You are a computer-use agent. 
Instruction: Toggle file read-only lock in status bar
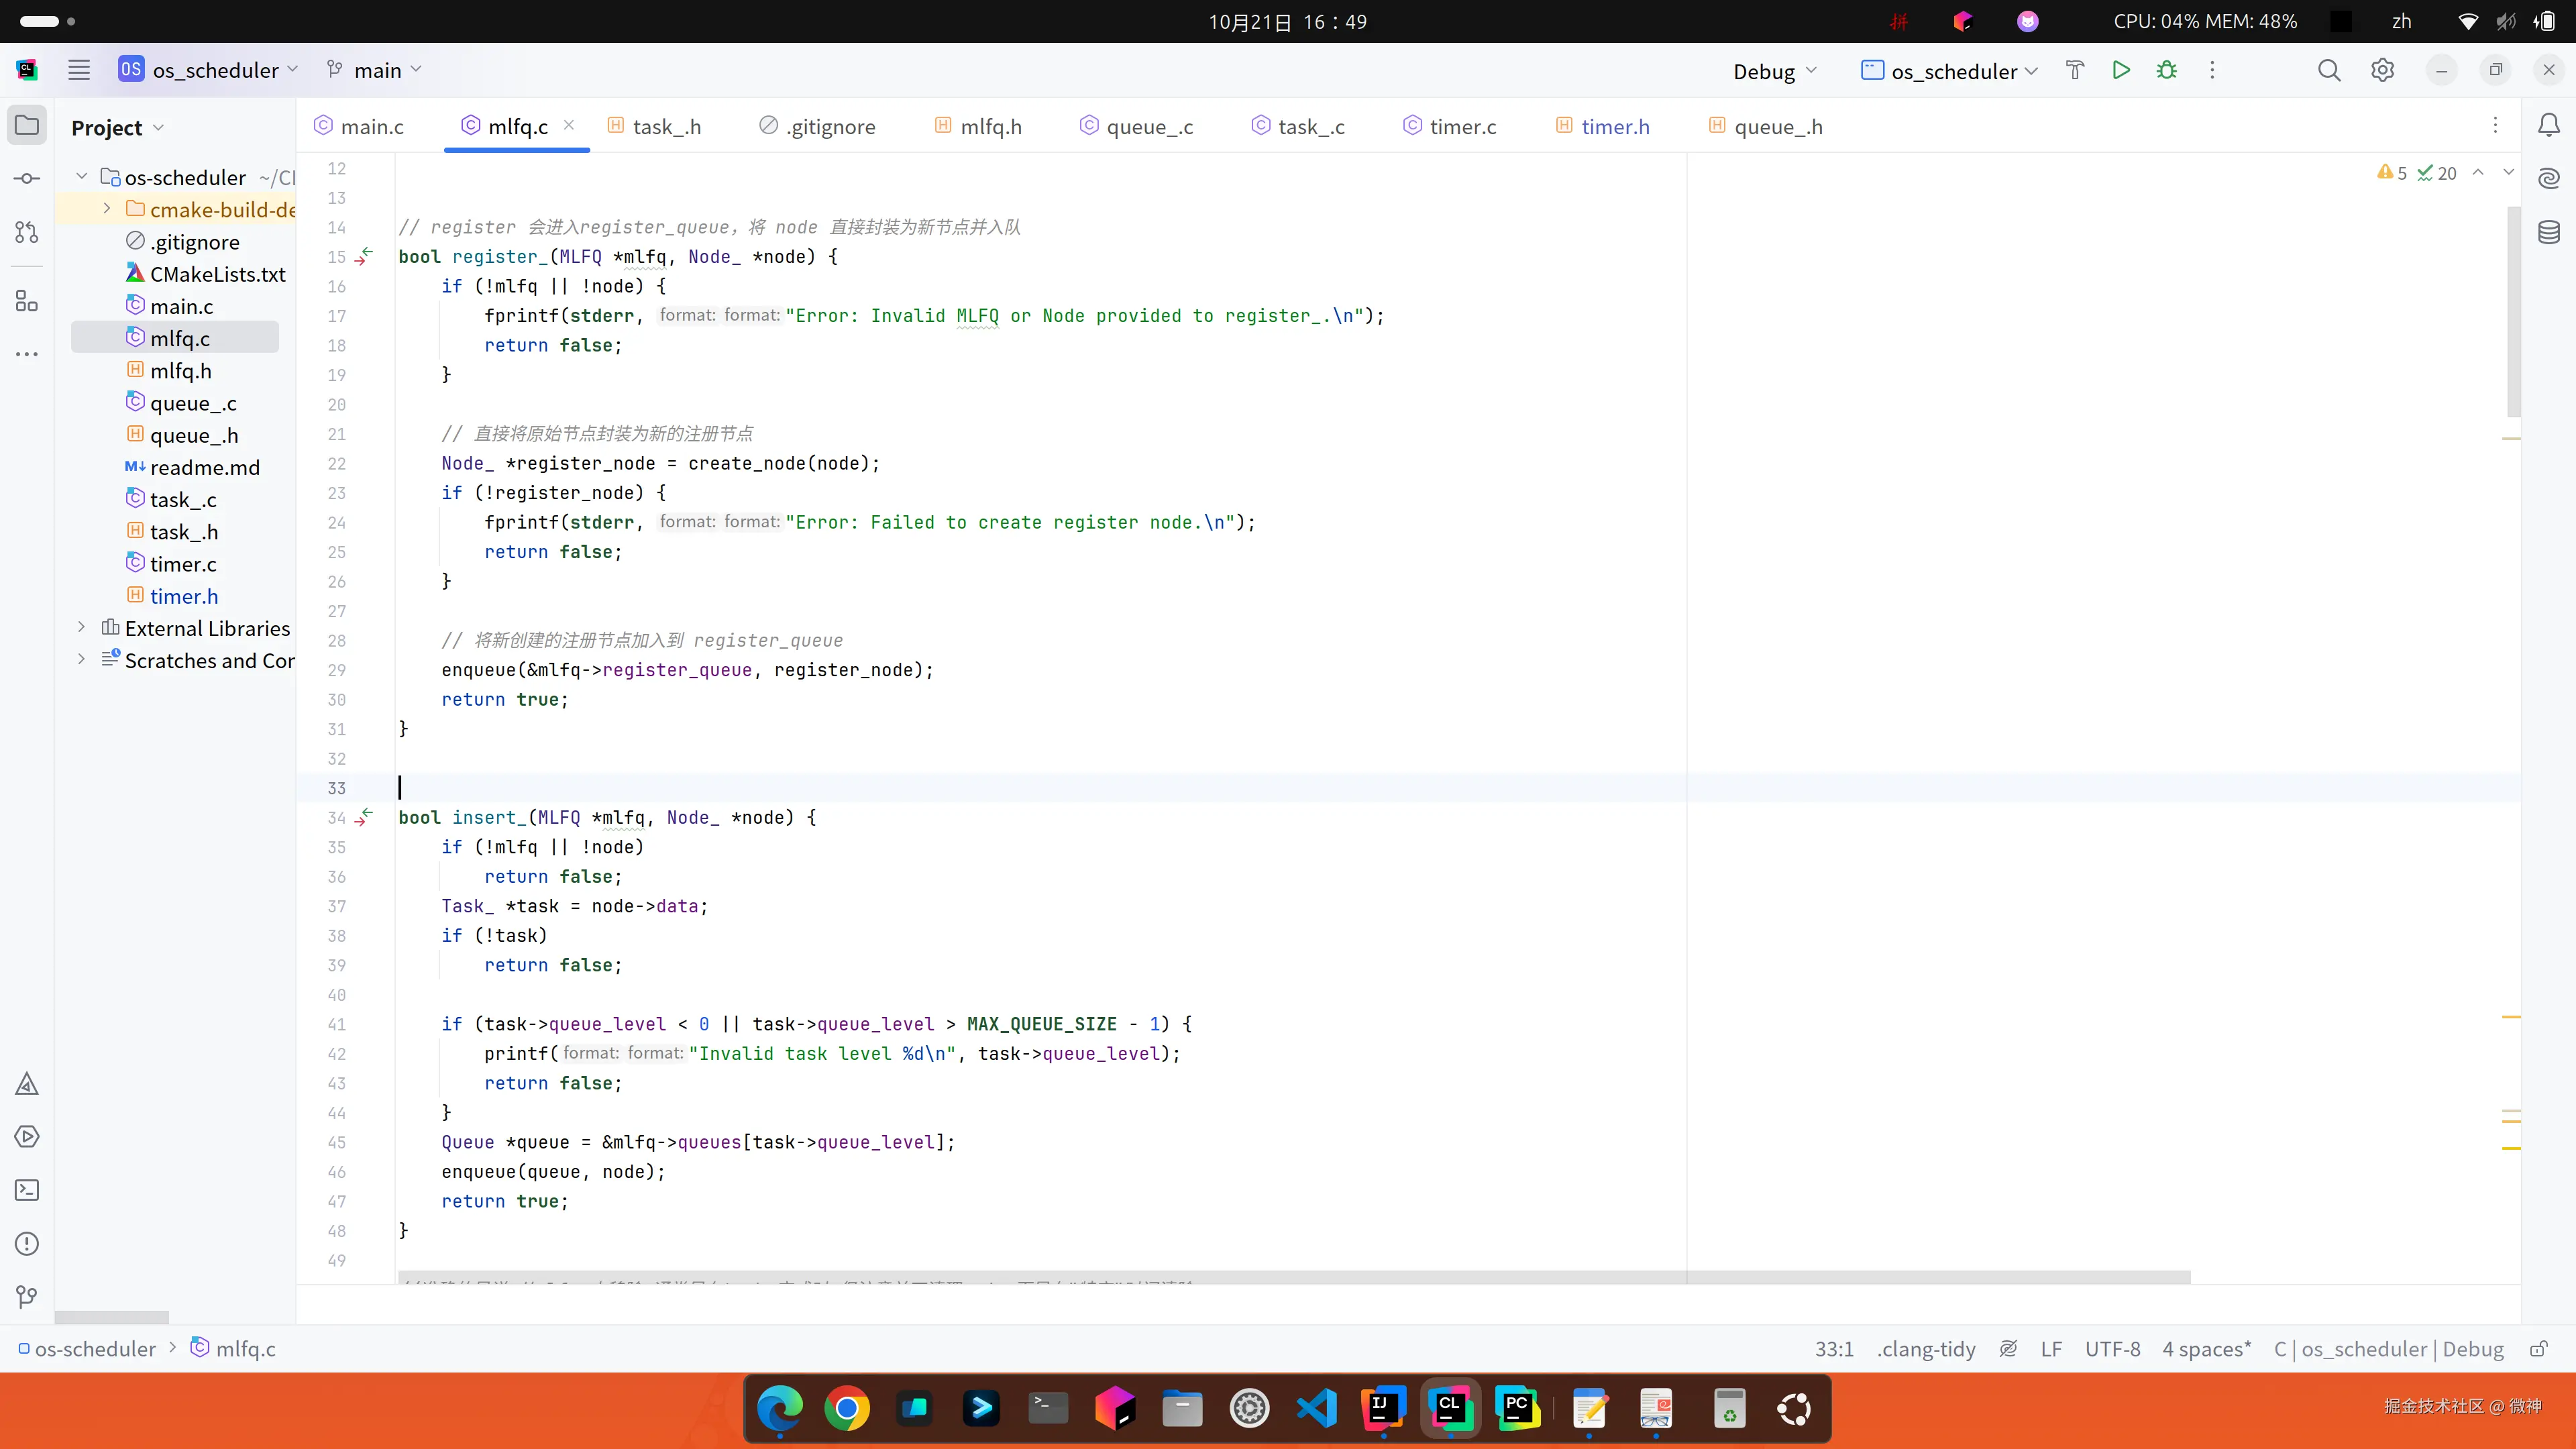point(2538,1349)
